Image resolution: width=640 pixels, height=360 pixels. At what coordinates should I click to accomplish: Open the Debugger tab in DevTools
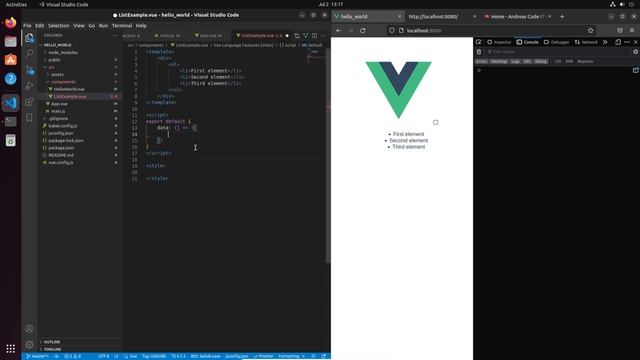557,42
